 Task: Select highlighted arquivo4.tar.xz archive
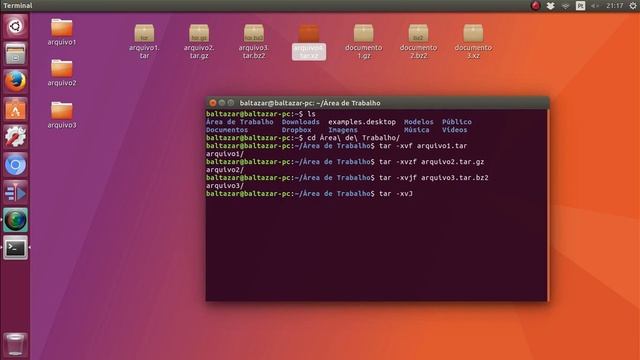[309, 42]
